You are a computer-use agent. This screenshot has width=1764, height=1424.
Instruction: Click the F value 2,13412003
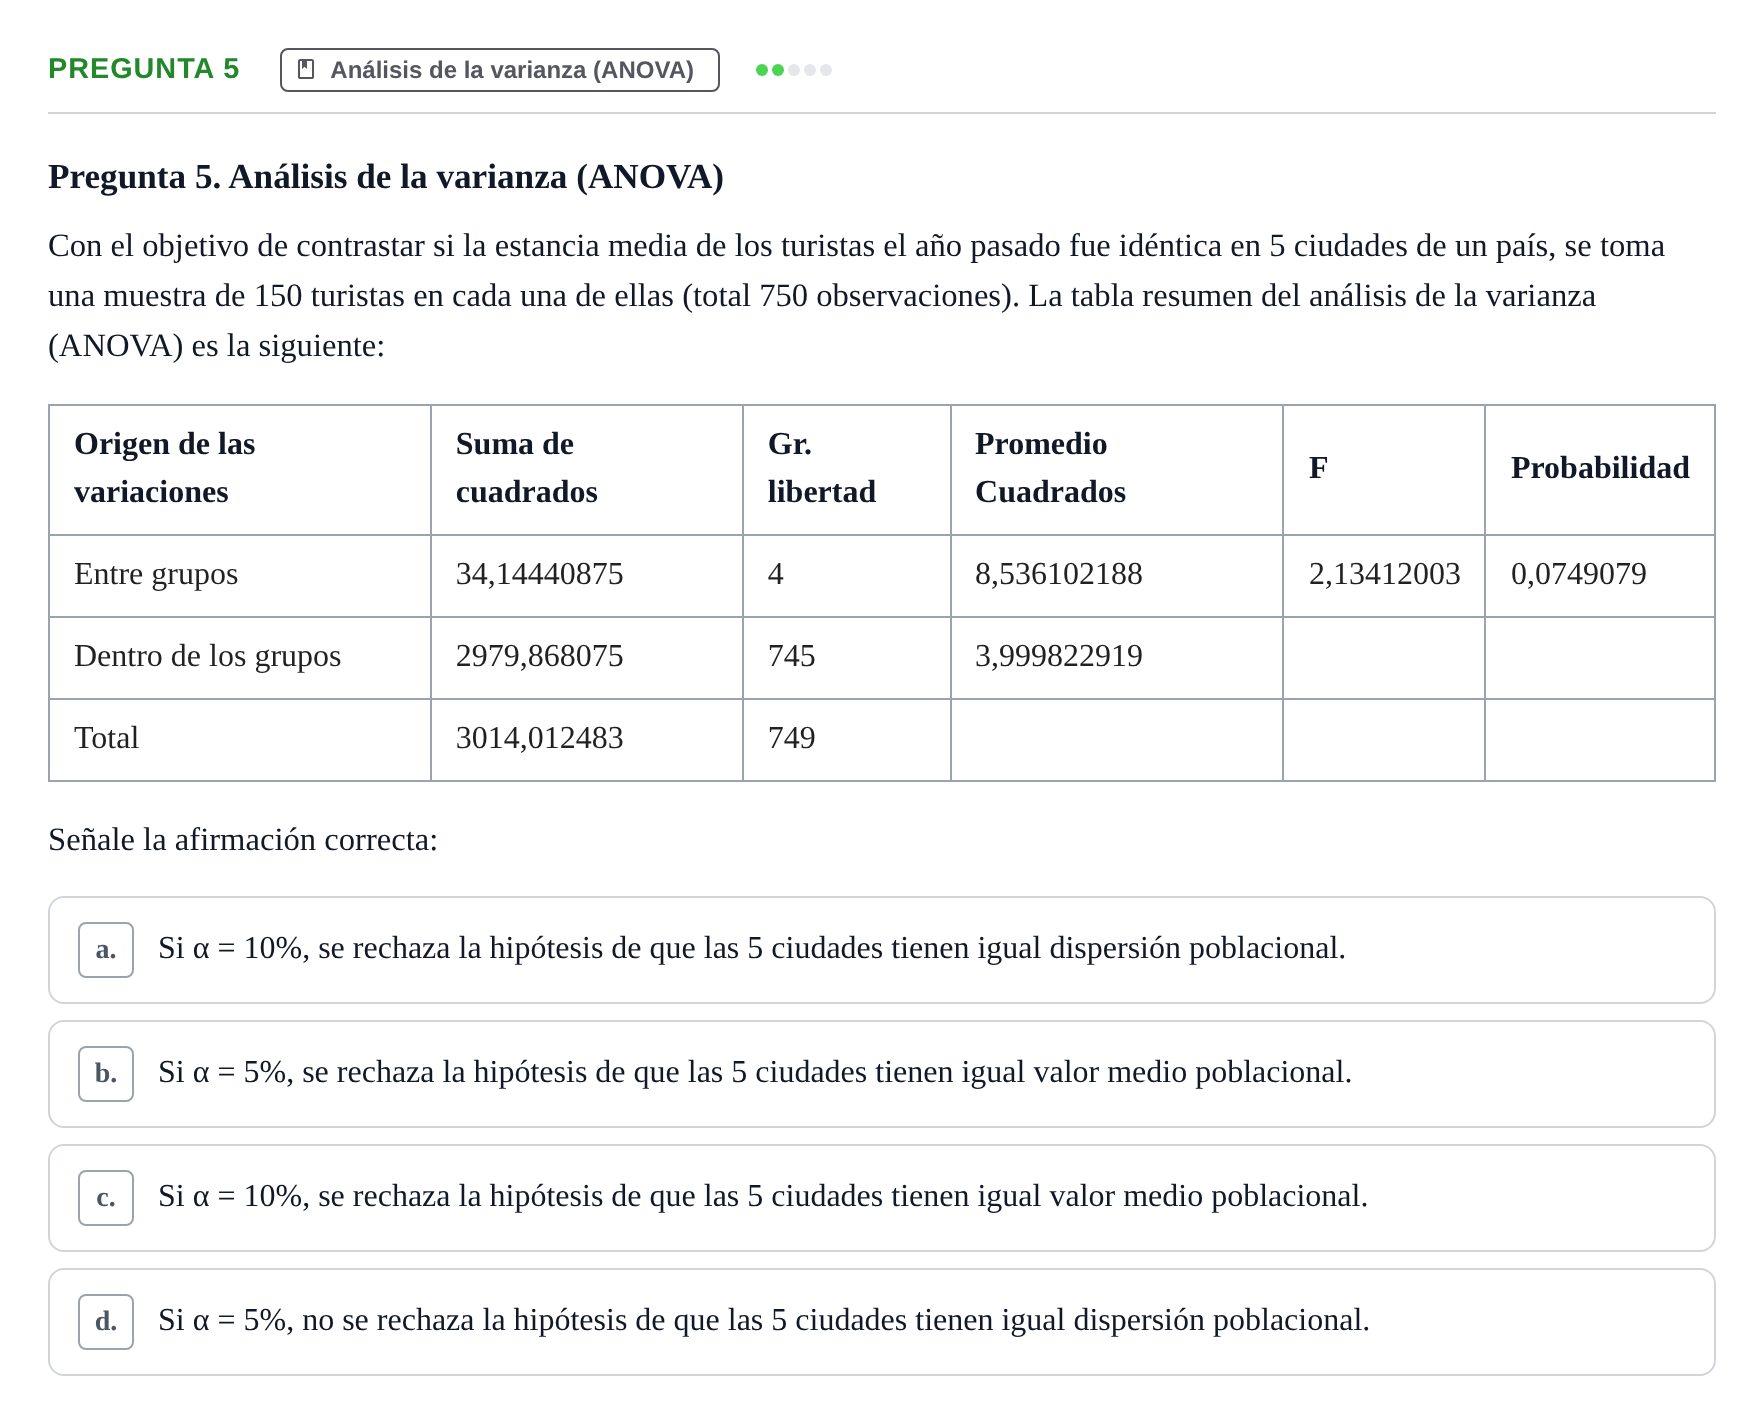1384,574
